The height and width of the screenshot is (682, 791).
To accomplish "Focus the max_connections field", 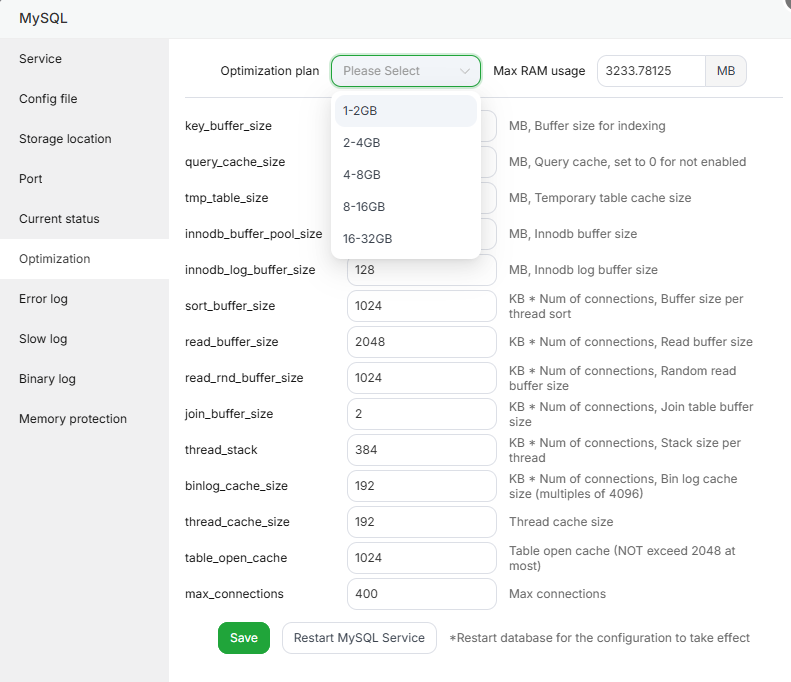I will (x=422, y=594).
